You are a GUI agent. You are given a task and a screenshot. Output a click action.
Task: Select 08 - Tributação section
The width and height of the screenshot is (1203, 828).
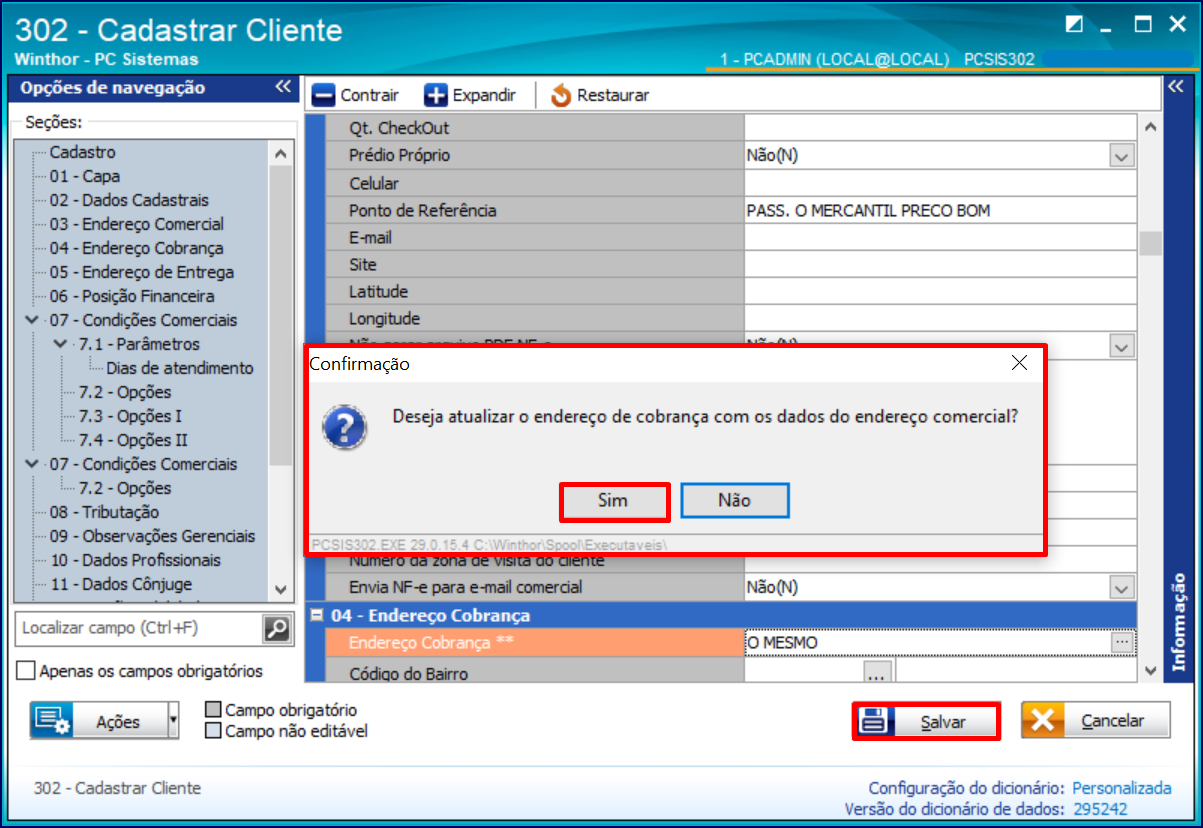pyautogui.click(x=104, y=513)
